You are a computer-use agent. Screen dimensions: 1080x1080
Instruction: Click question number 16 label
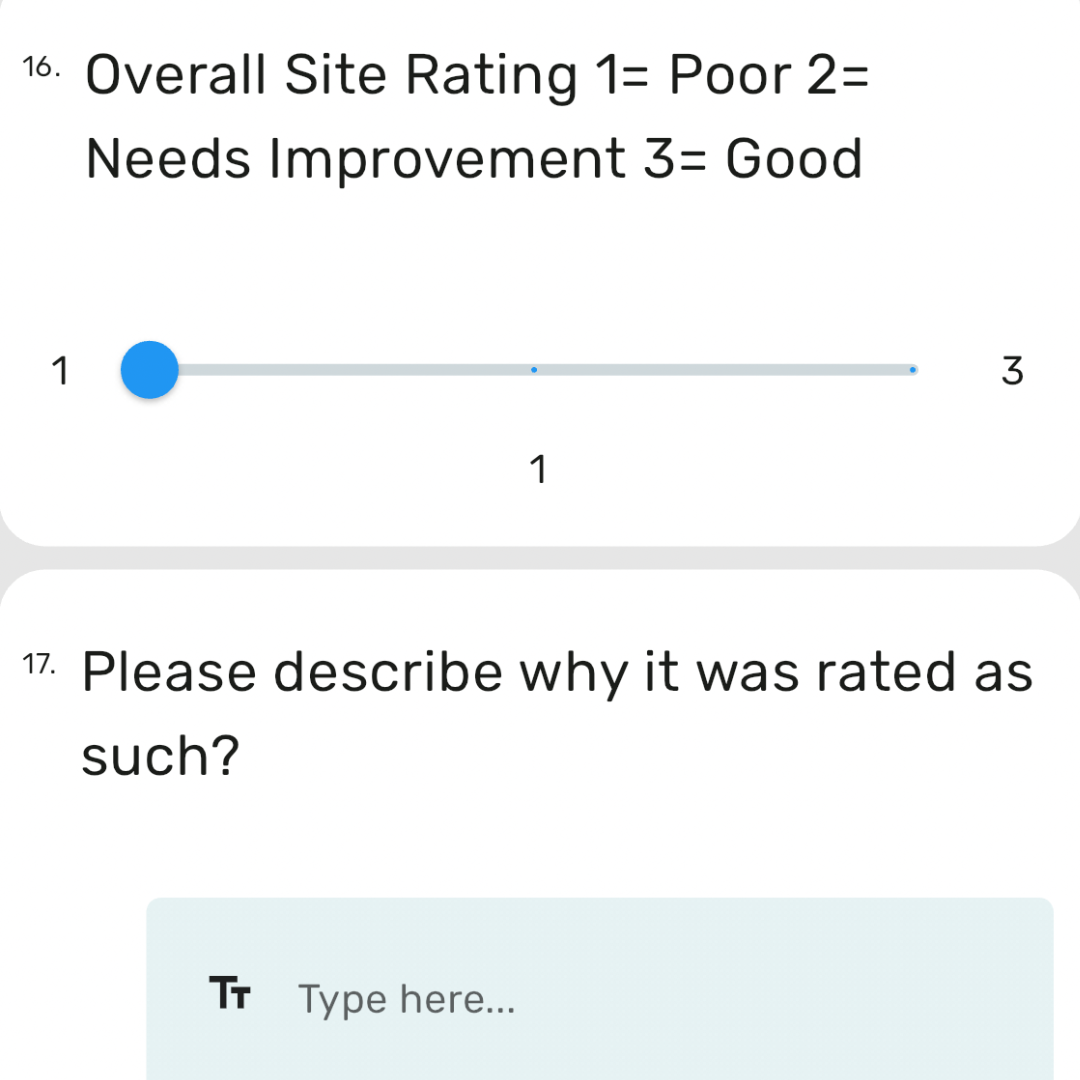click(x=41, y=68)
